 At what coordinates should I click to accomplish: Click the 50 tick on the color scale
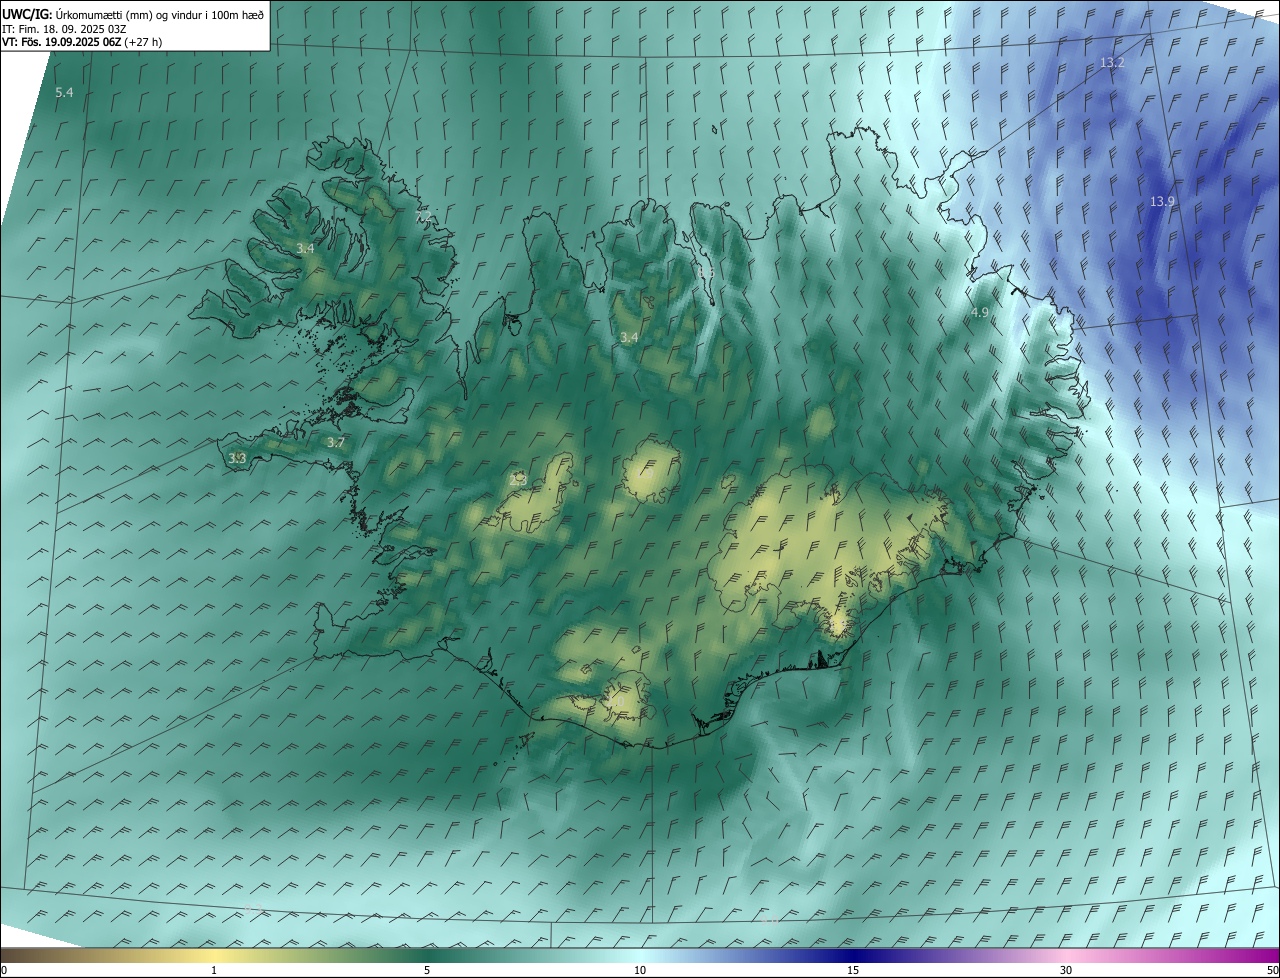[x=1272, y=970]
